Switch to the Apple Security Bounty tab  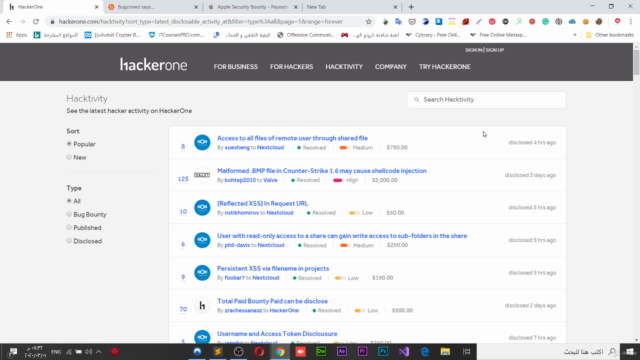252,7
